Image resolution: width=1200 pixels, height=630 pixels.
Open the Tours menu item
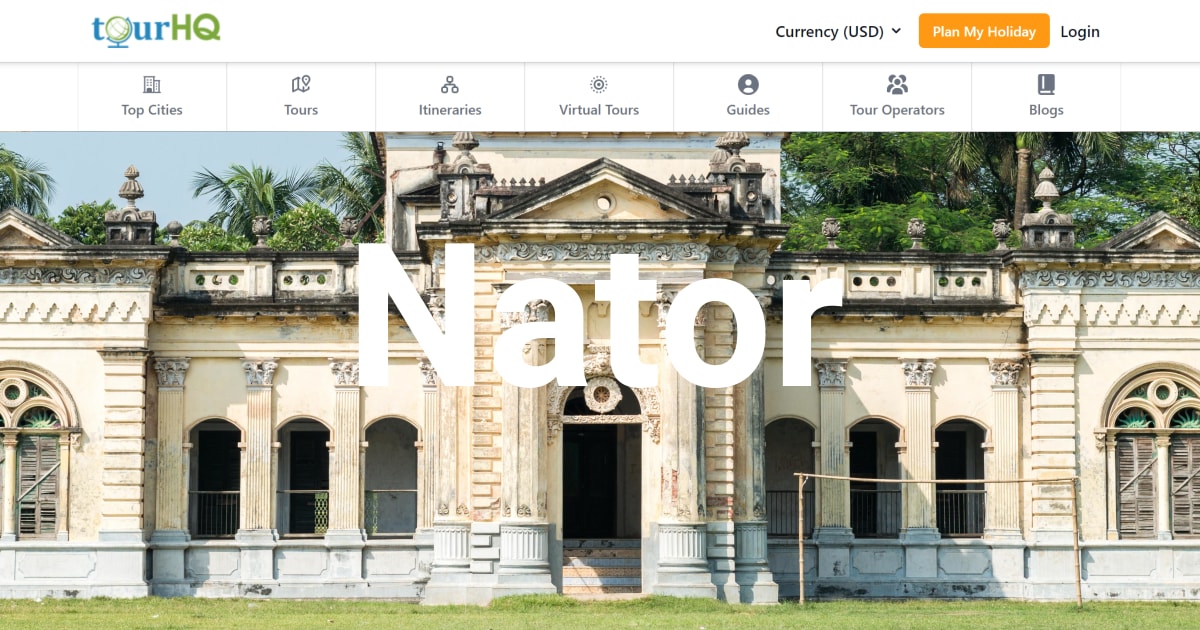[300, 110]
